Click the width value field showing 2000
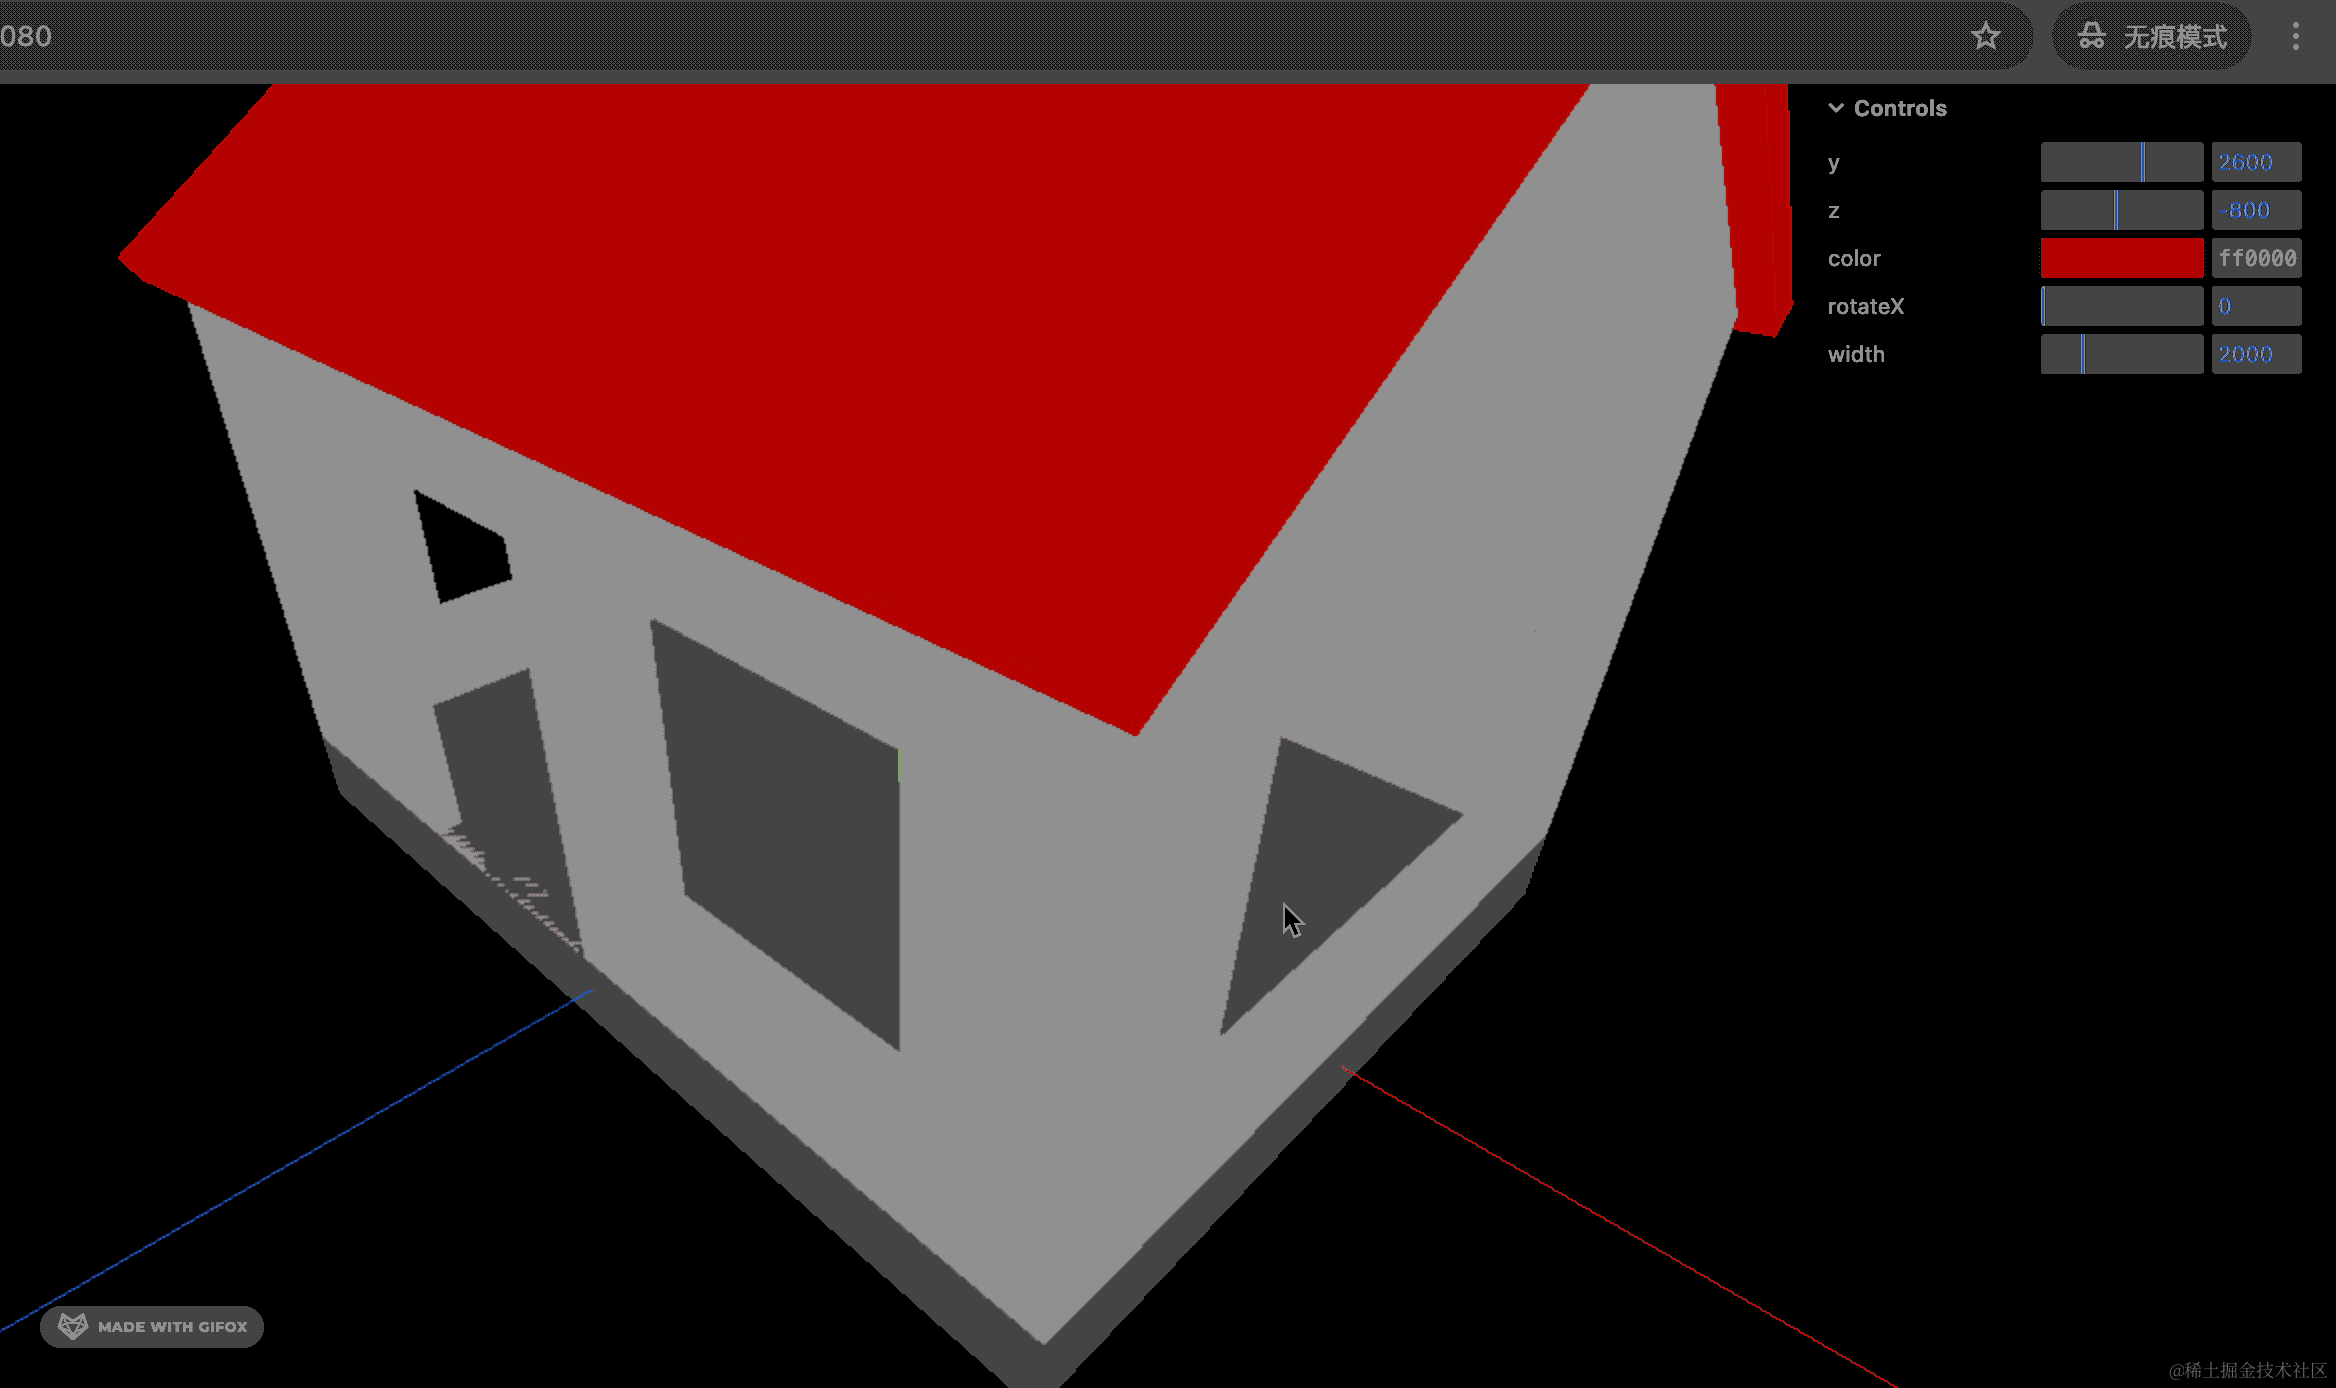The width and height of the screenshot is (2336, 1388). tap(2256, 354)
